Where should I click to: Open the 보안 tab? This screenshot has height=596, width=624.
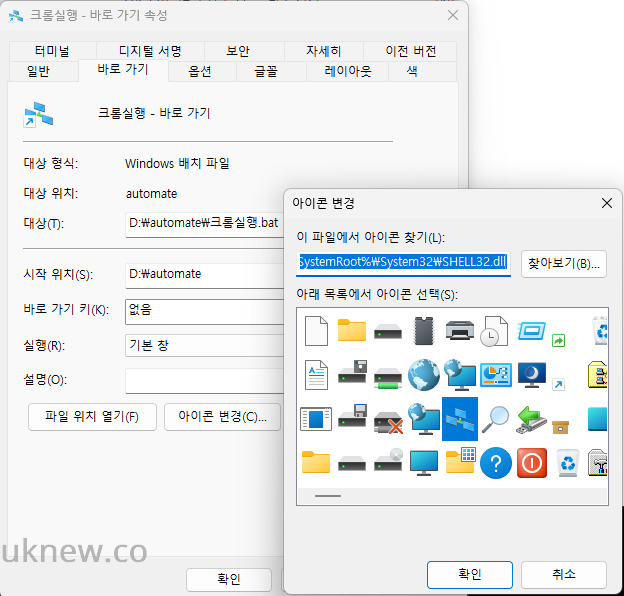click(x=238, y=51)
